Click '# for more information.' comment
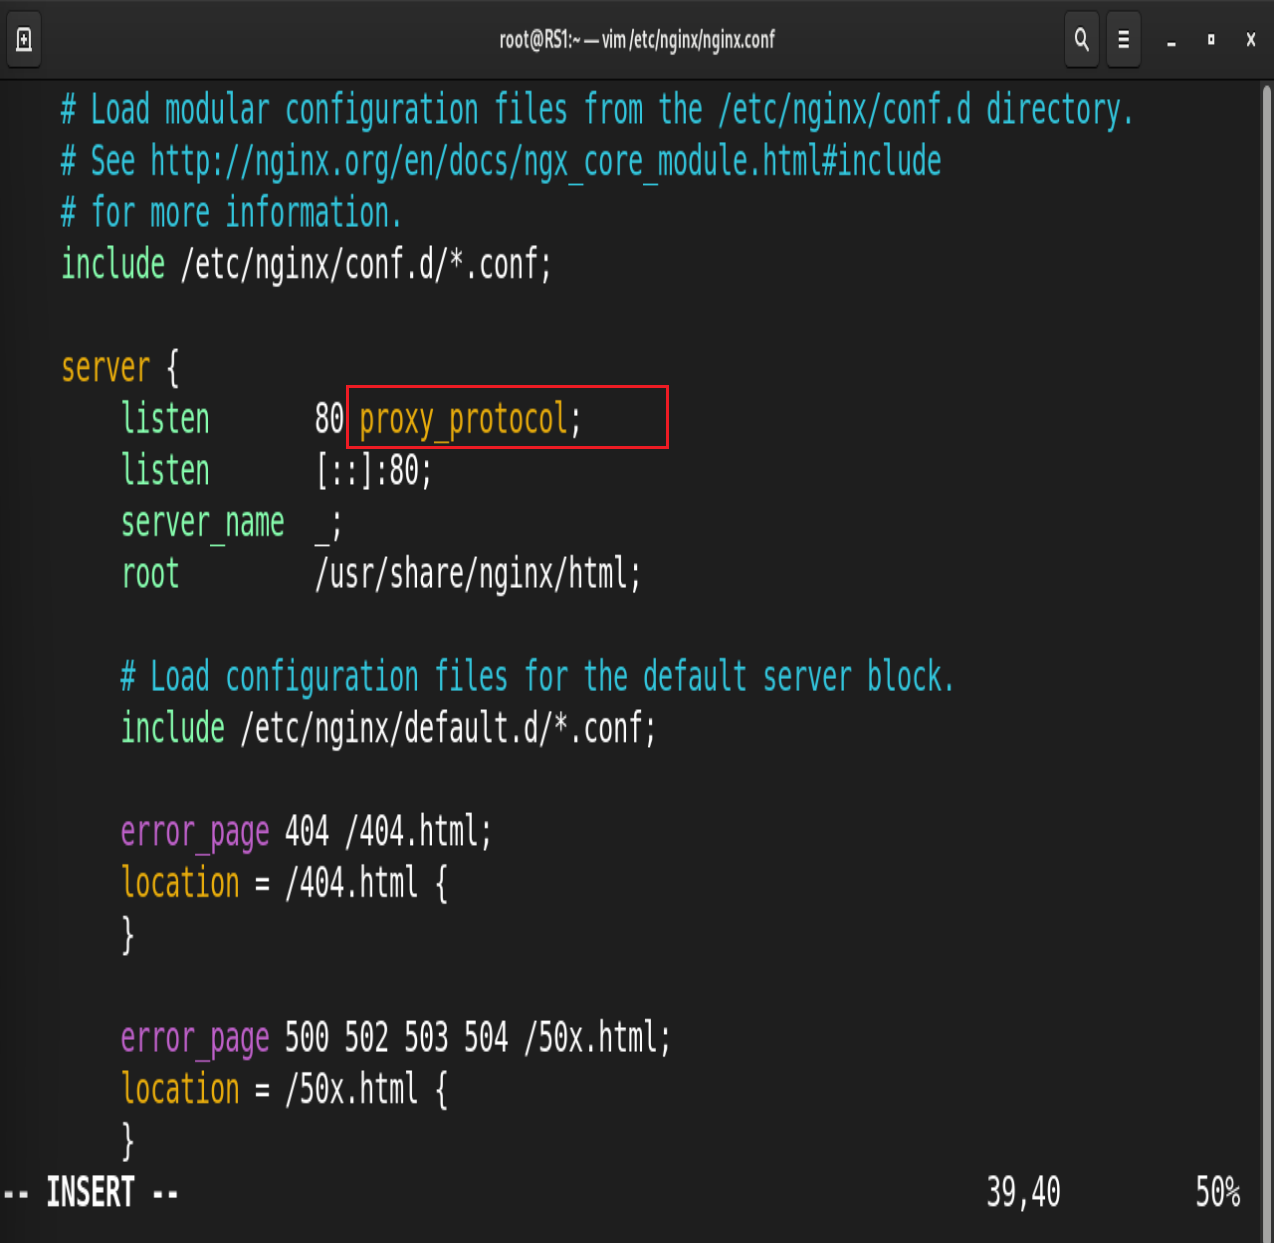The width and height of the screenshot is (1274, 1243). point(231,212)
